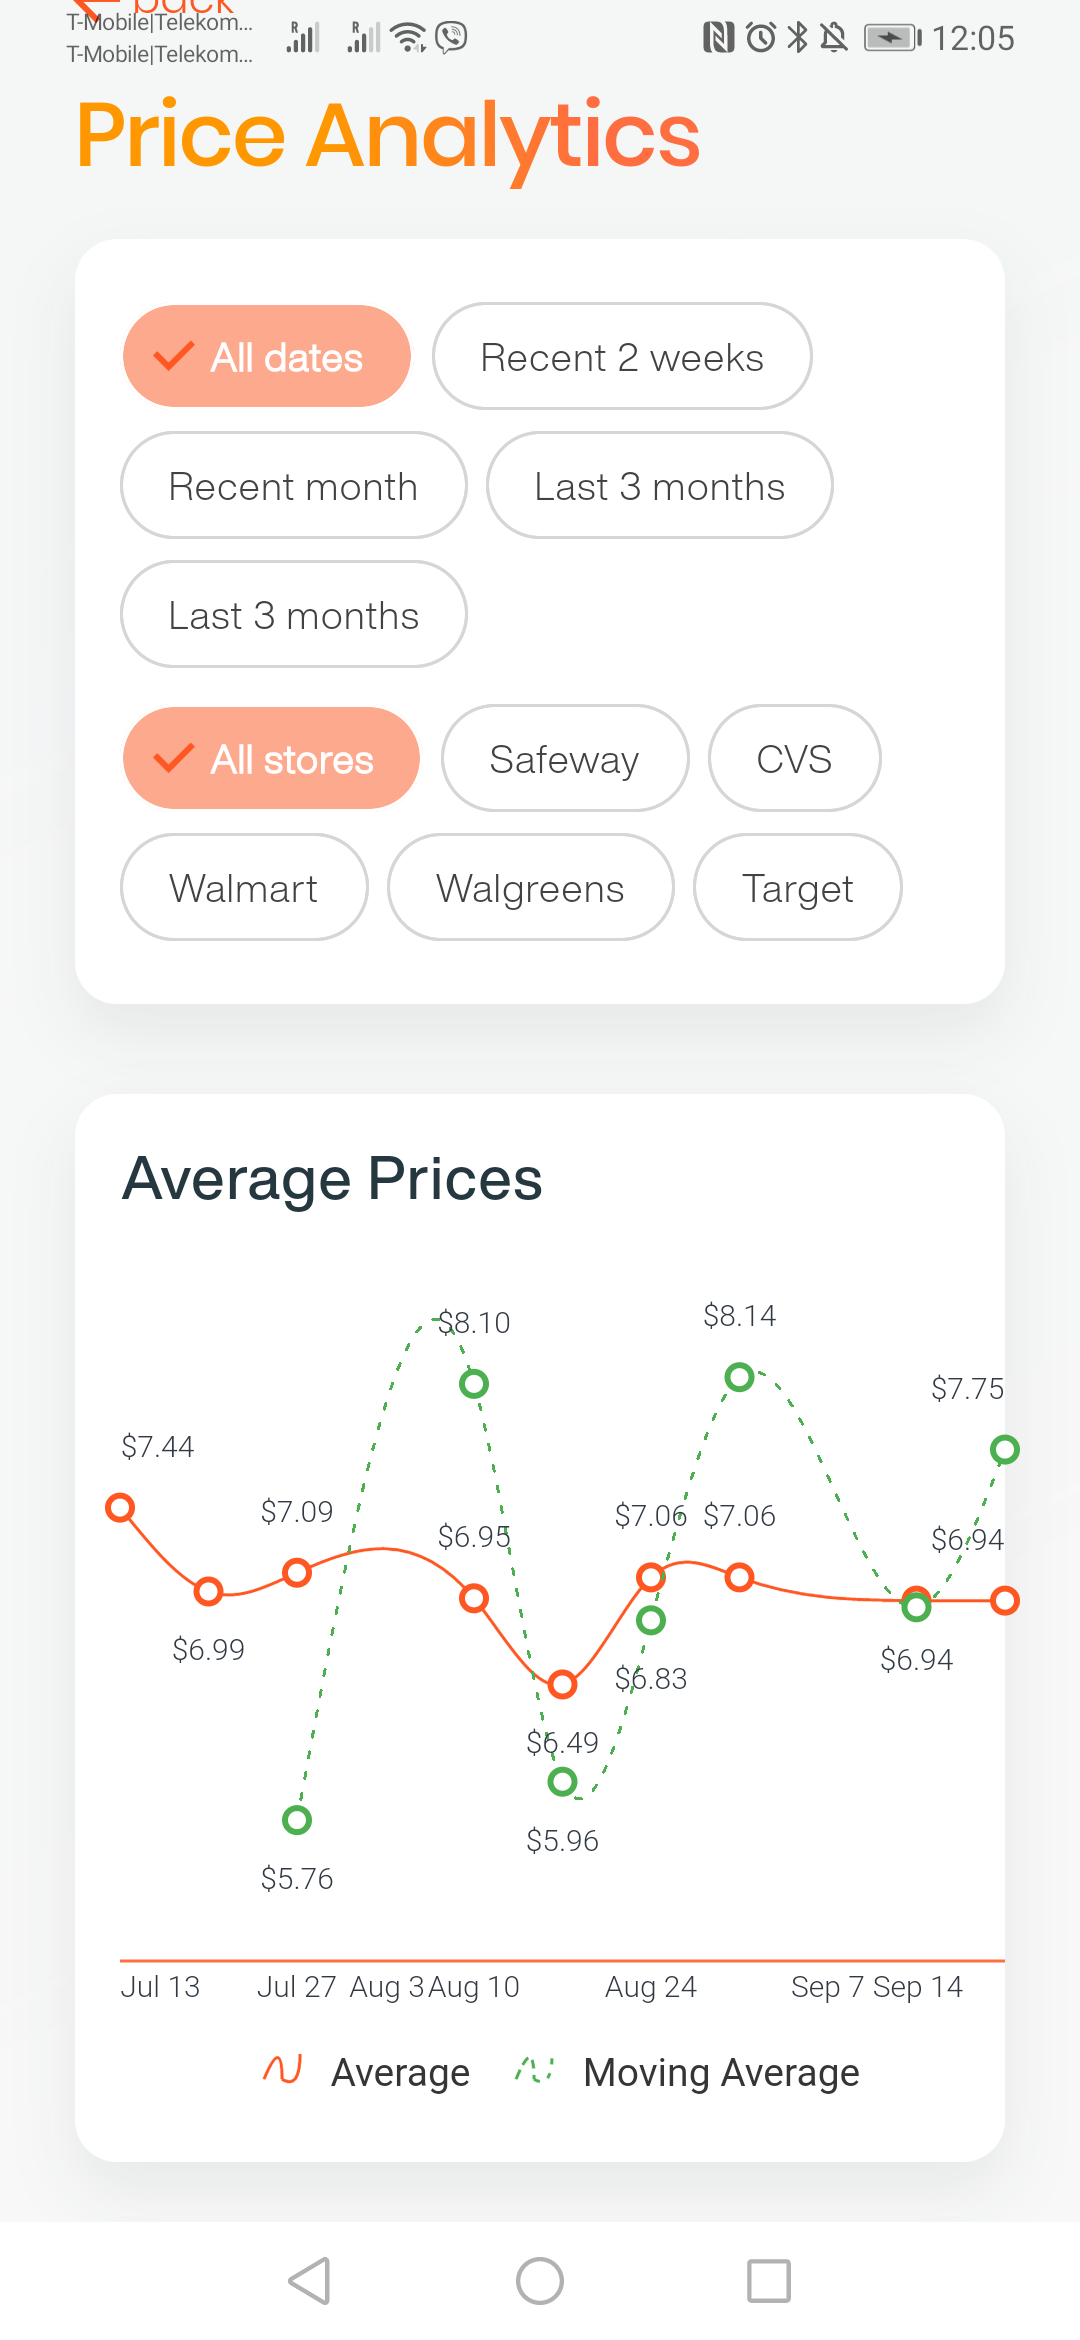Tap the $5.76 moving average point
Viewport: 1080px width, 2340px height.
click(297, 1819)
